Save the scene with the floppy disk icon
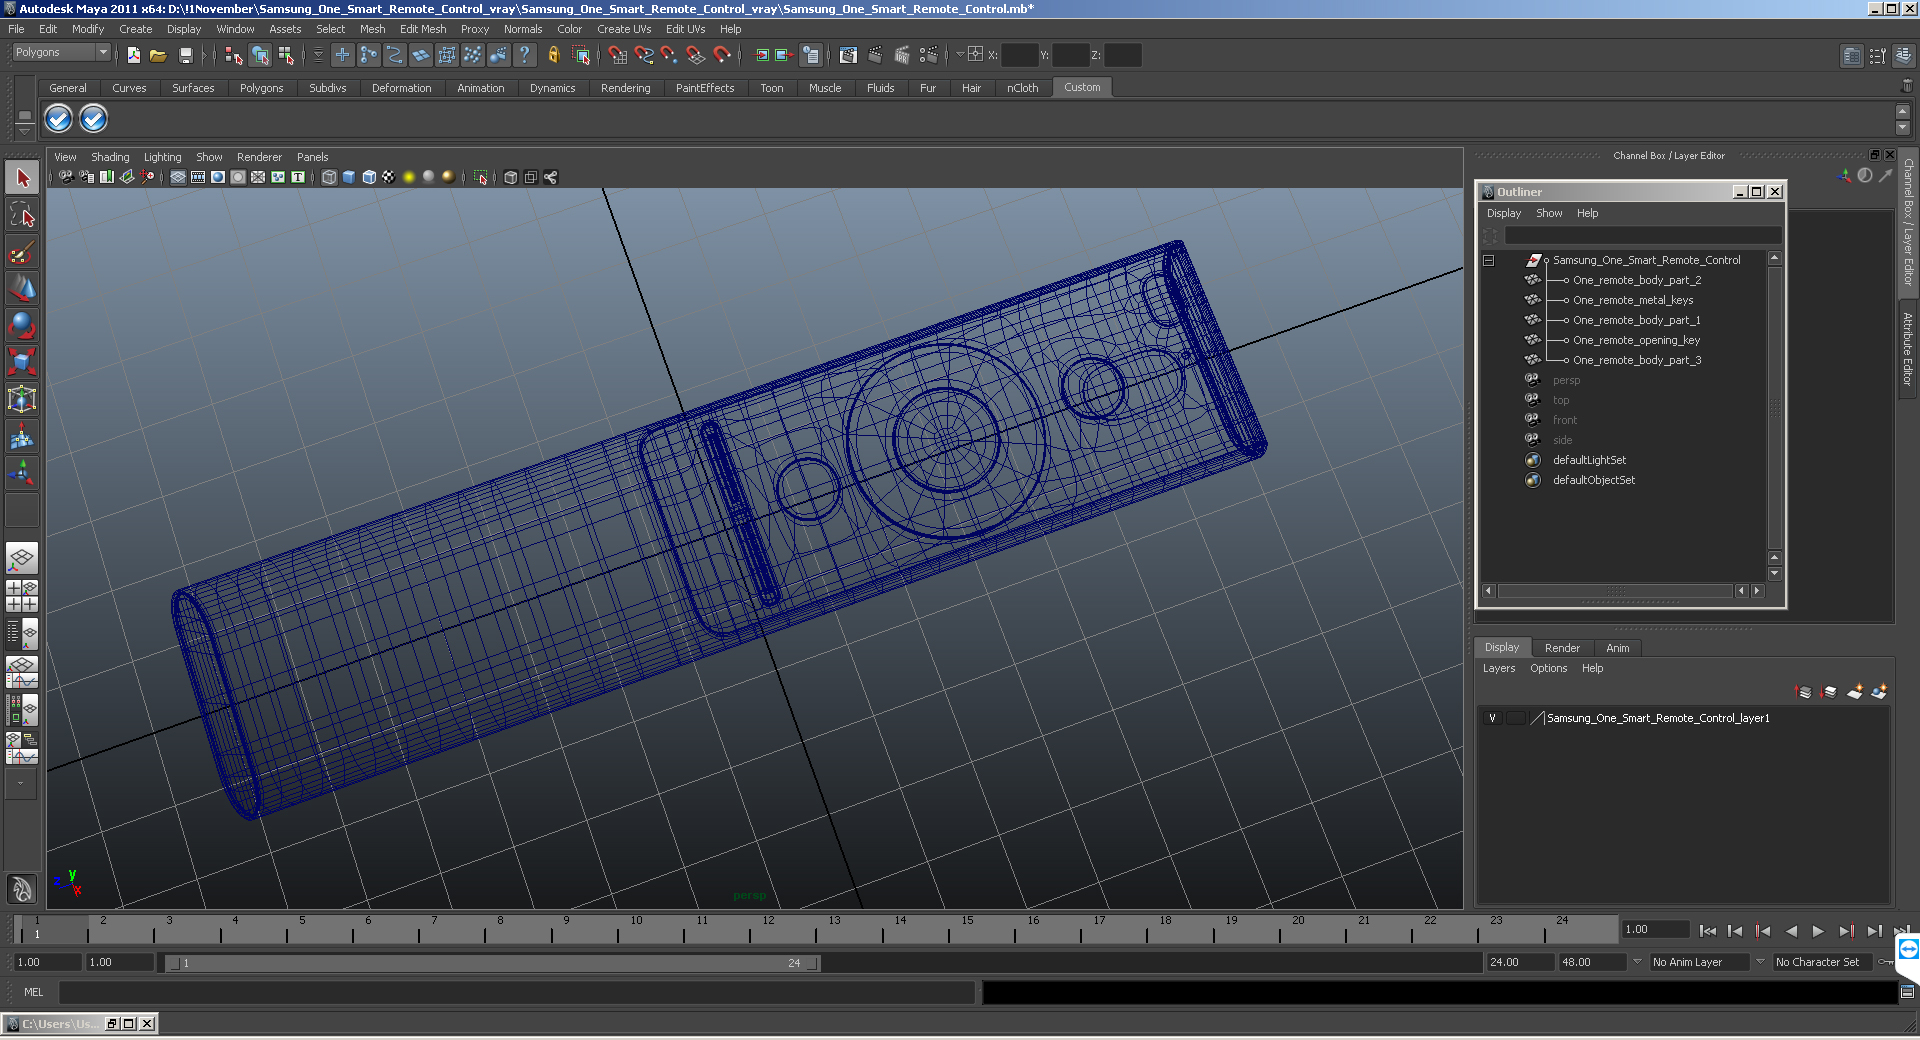Image resolution: width=1920 pixels, height=1040 pixels. click(185, 55)
